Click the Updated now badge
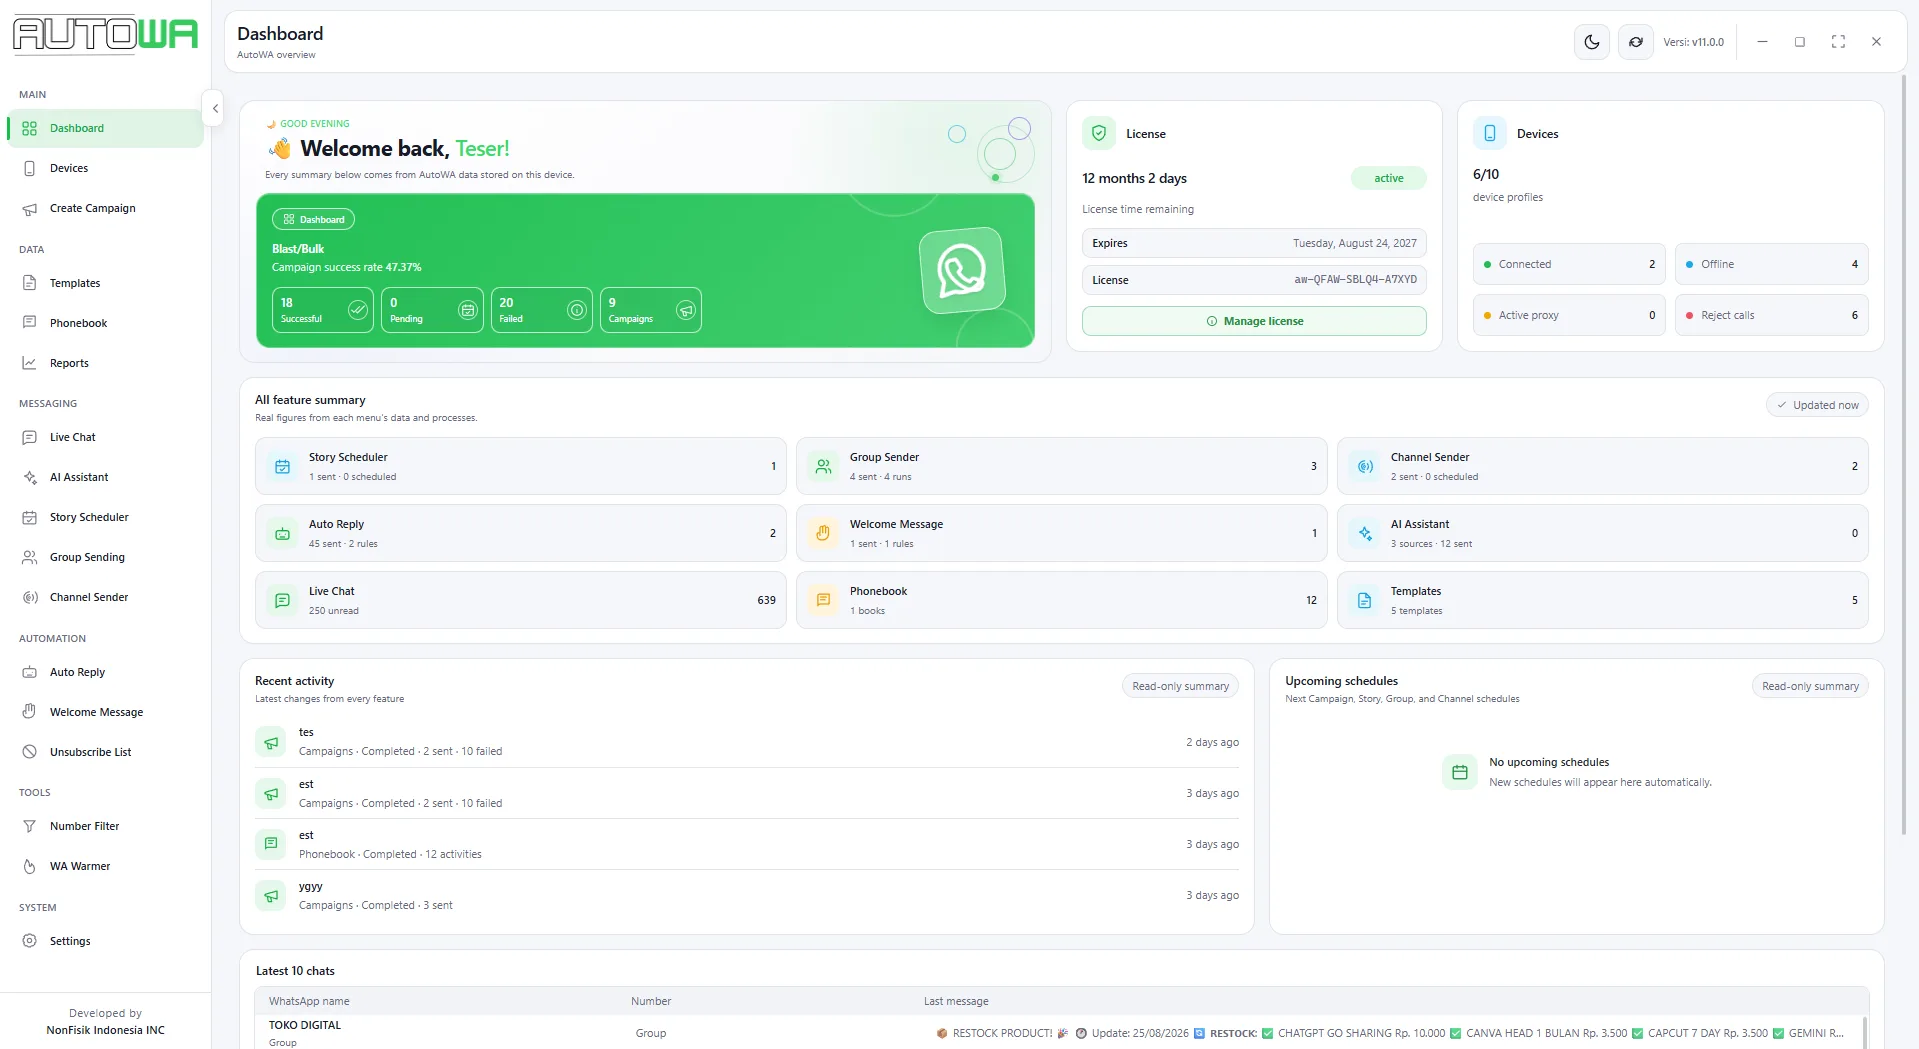 [x=1817, y=405]
